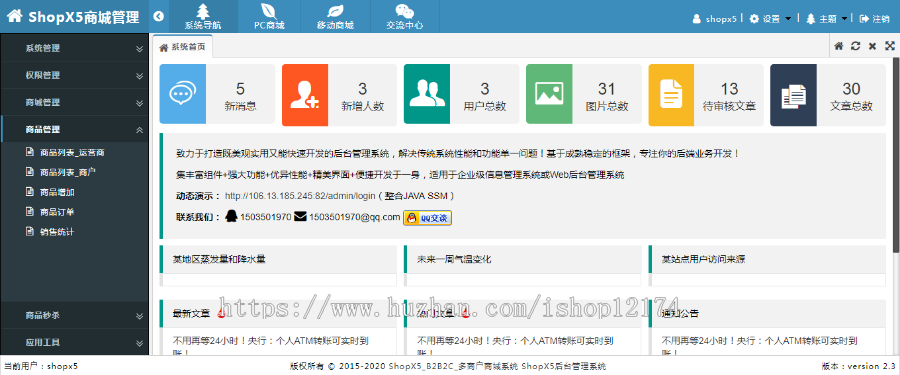Click the 新消息 count 5
900x375 pixels.
click(240, 88)
